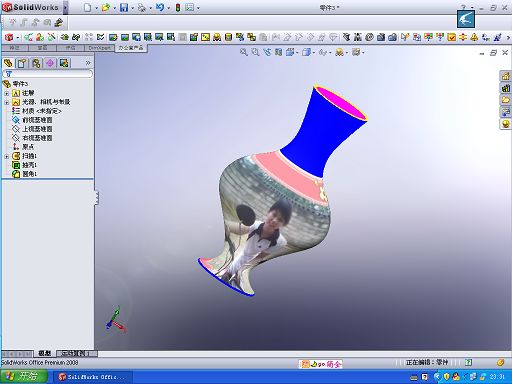Click the yellow warning triangle toolbar icon
This screenshot has height=384, width=512.
[x=474, y=37]
